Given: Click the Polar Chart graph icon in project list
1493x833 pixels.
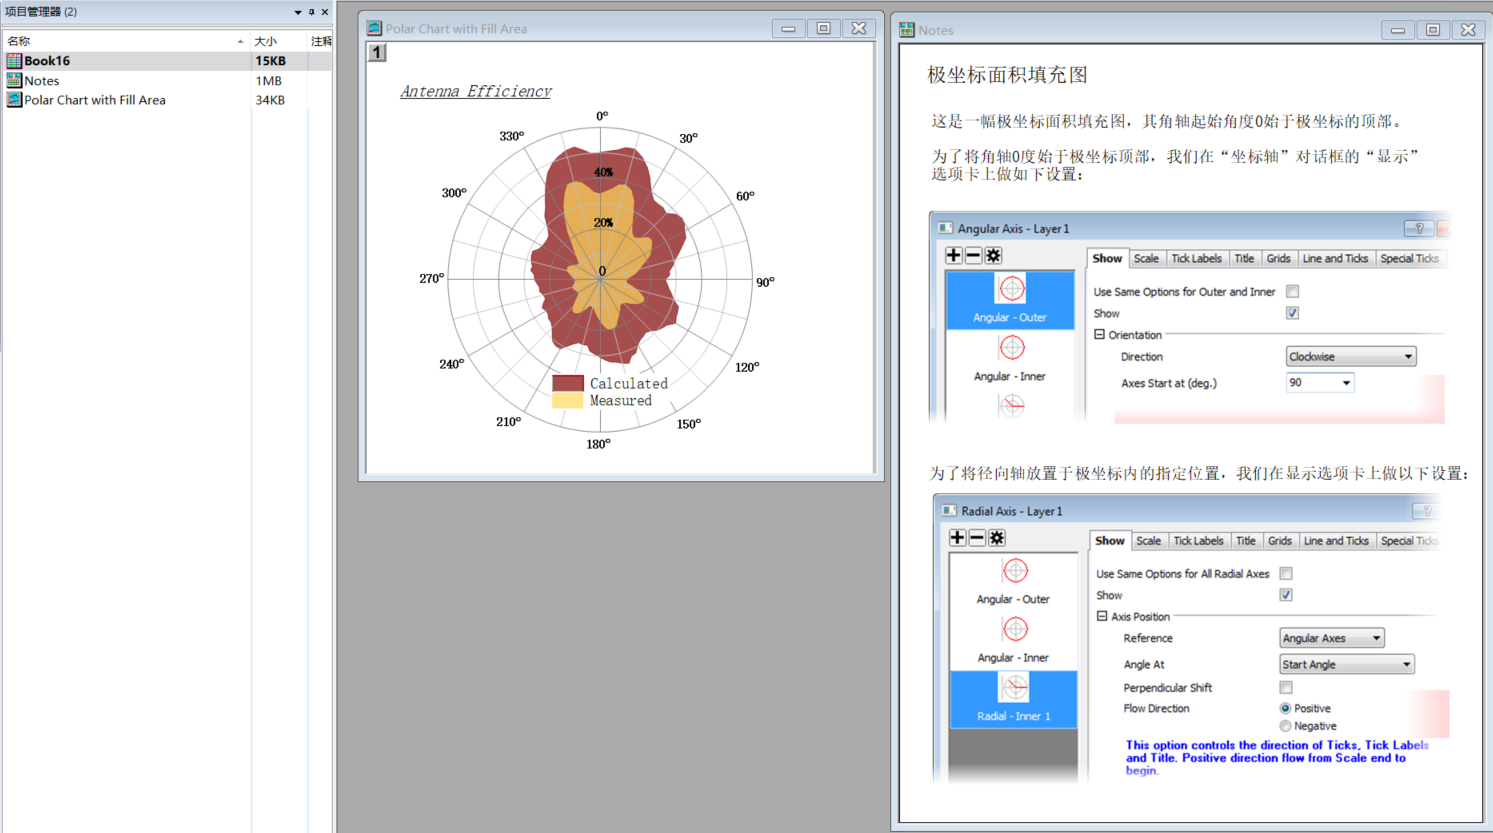Looking at the screenshot, I should point(14,100).
